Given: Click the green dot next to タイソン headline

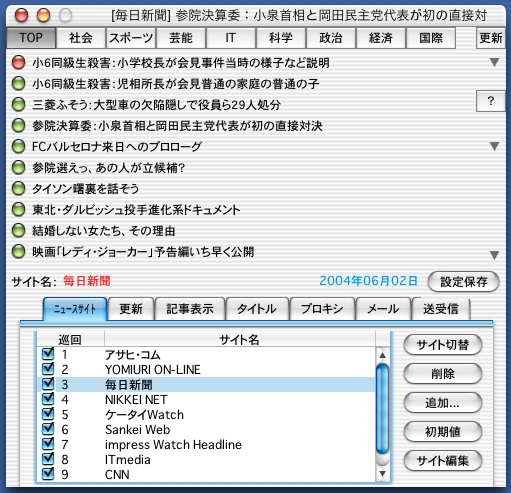Looking at the screenshot, I should tap(18, 188).
